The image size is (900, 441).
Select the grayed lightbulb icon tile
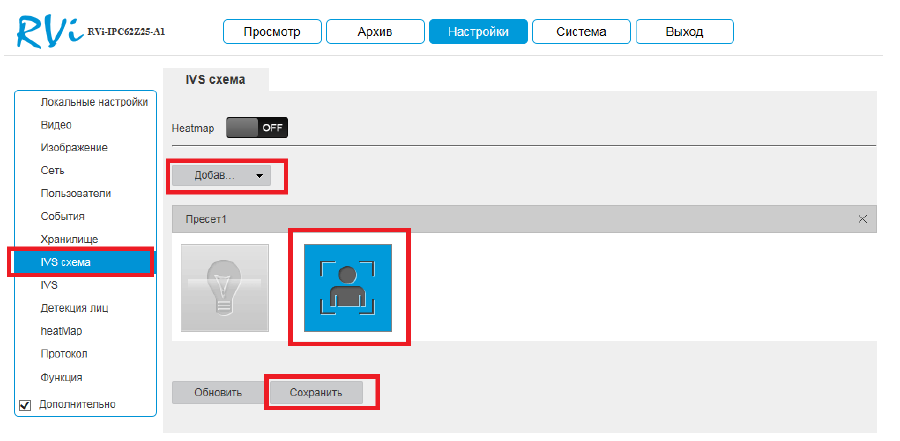225,288
